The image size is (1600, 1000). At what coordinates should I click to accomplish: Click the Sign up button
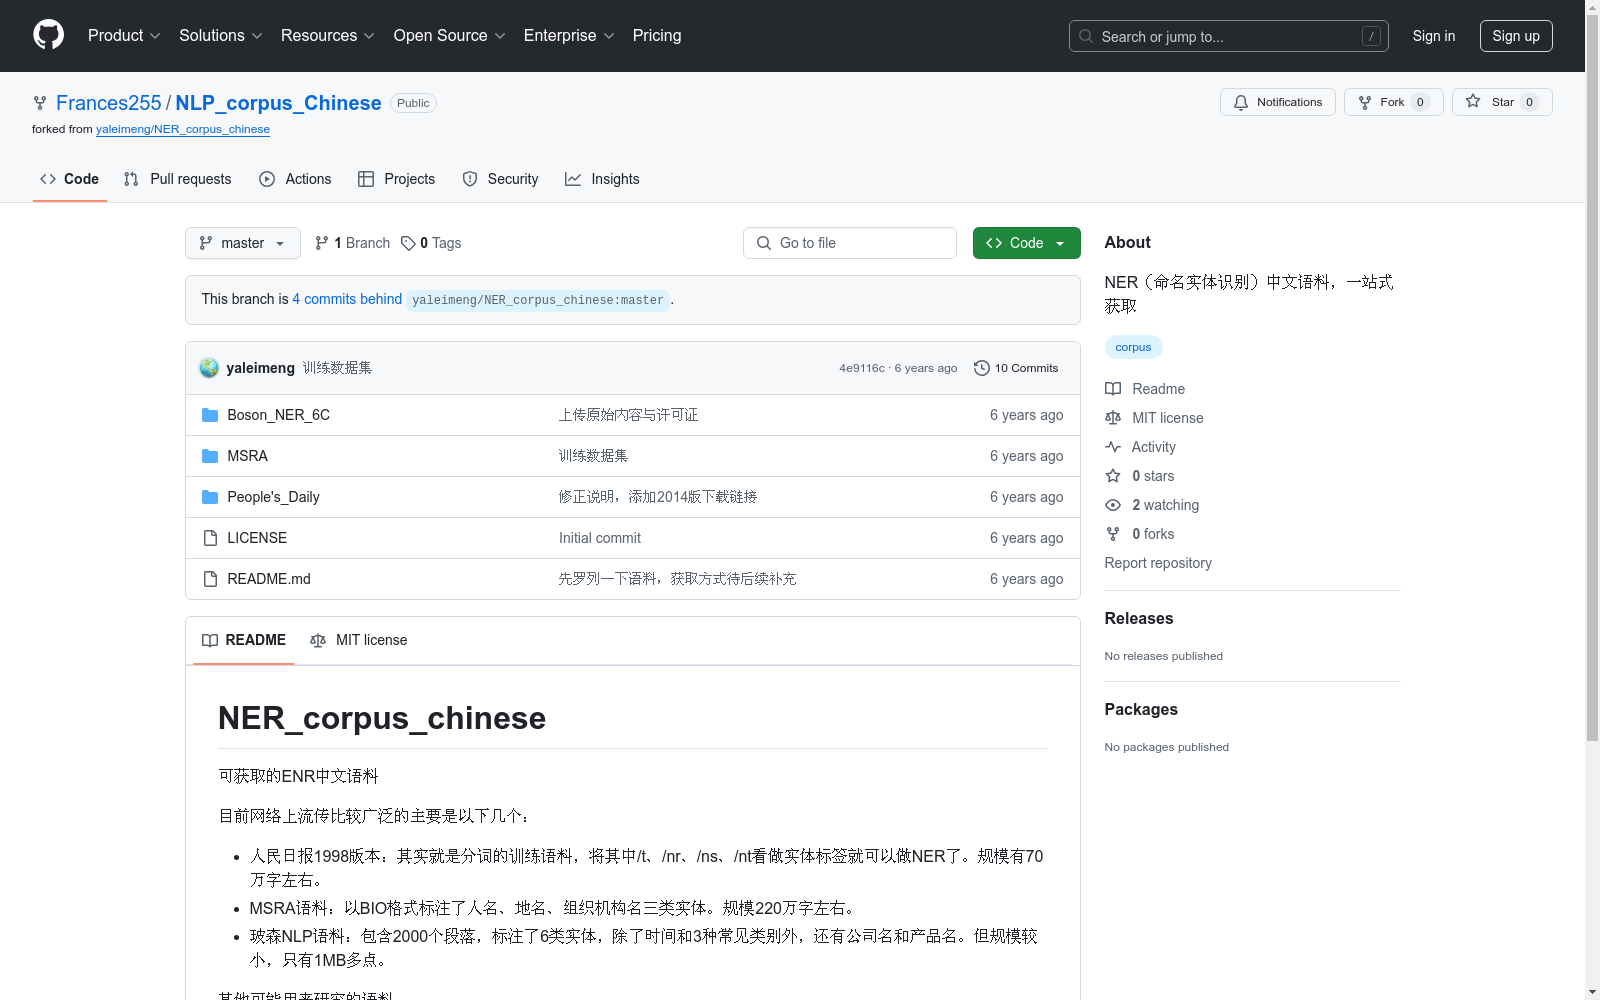coord(1516,36)
